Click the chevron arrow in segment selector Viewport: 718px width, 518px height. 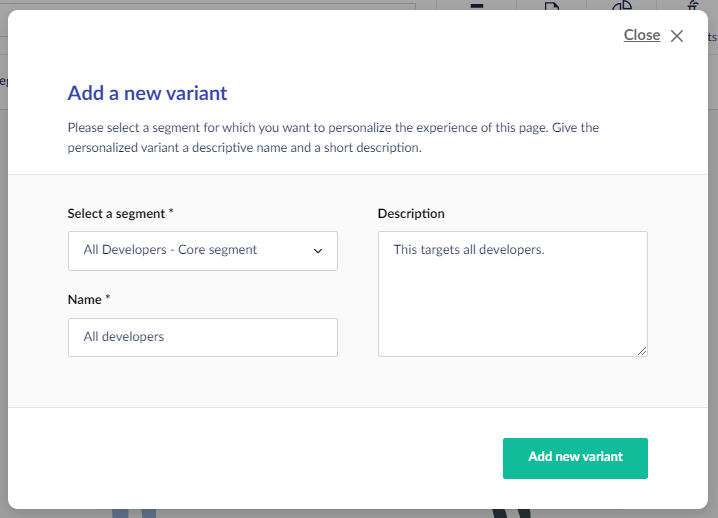pyautogui.click(x=318, y=251)
